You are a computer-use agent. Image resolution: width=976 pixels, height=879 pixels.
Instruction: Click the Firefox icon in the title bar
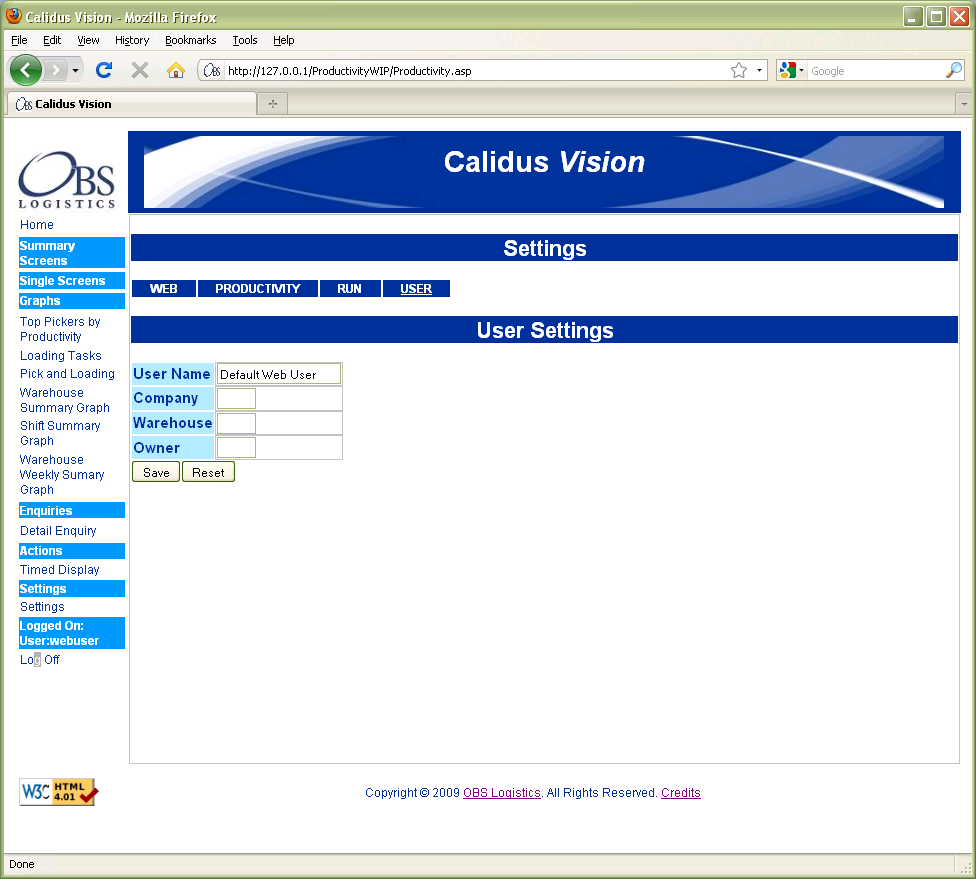click(14, 16)
